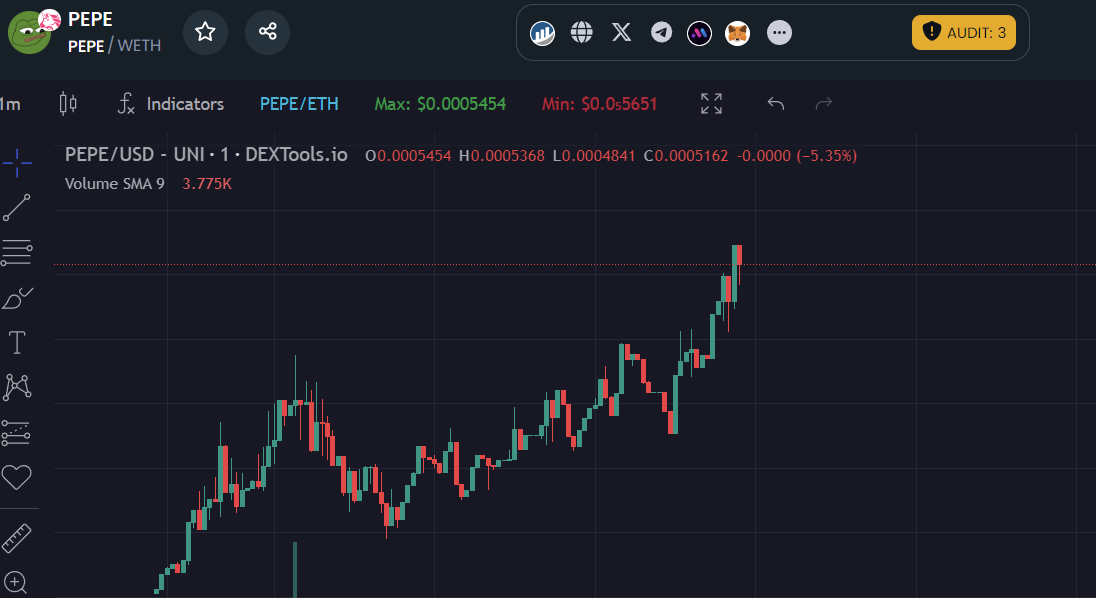
Task: Click the -5.35% change value
Action: (x=827, y=156)
